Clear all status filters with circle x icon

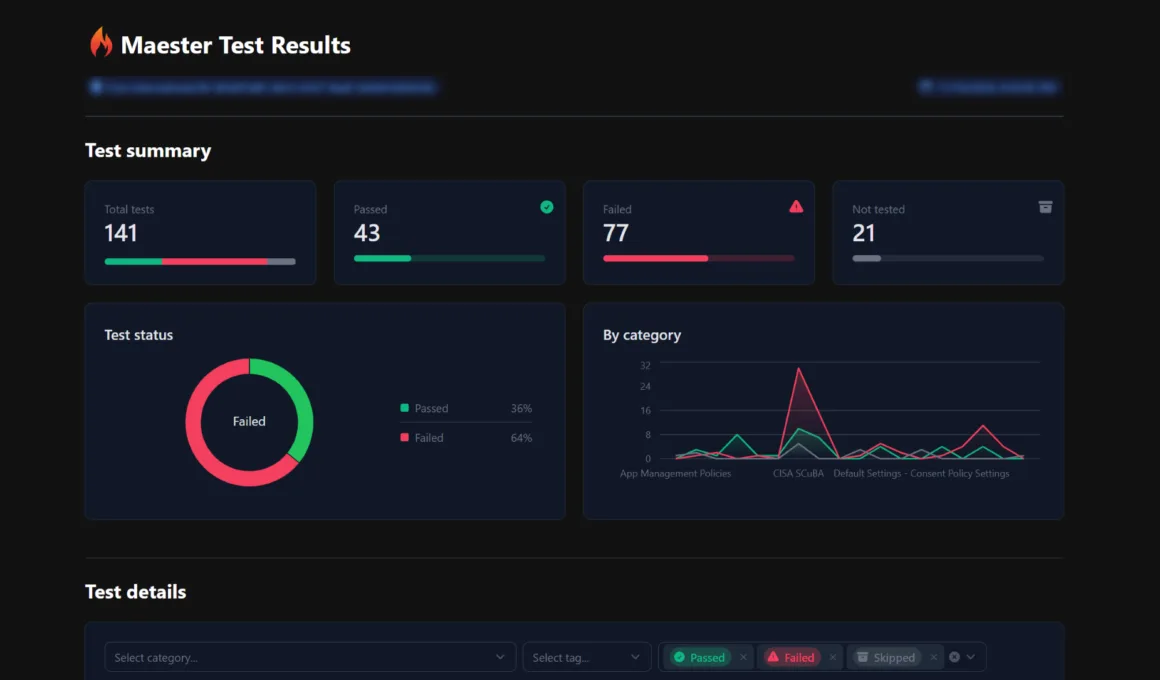pos(954,657)
